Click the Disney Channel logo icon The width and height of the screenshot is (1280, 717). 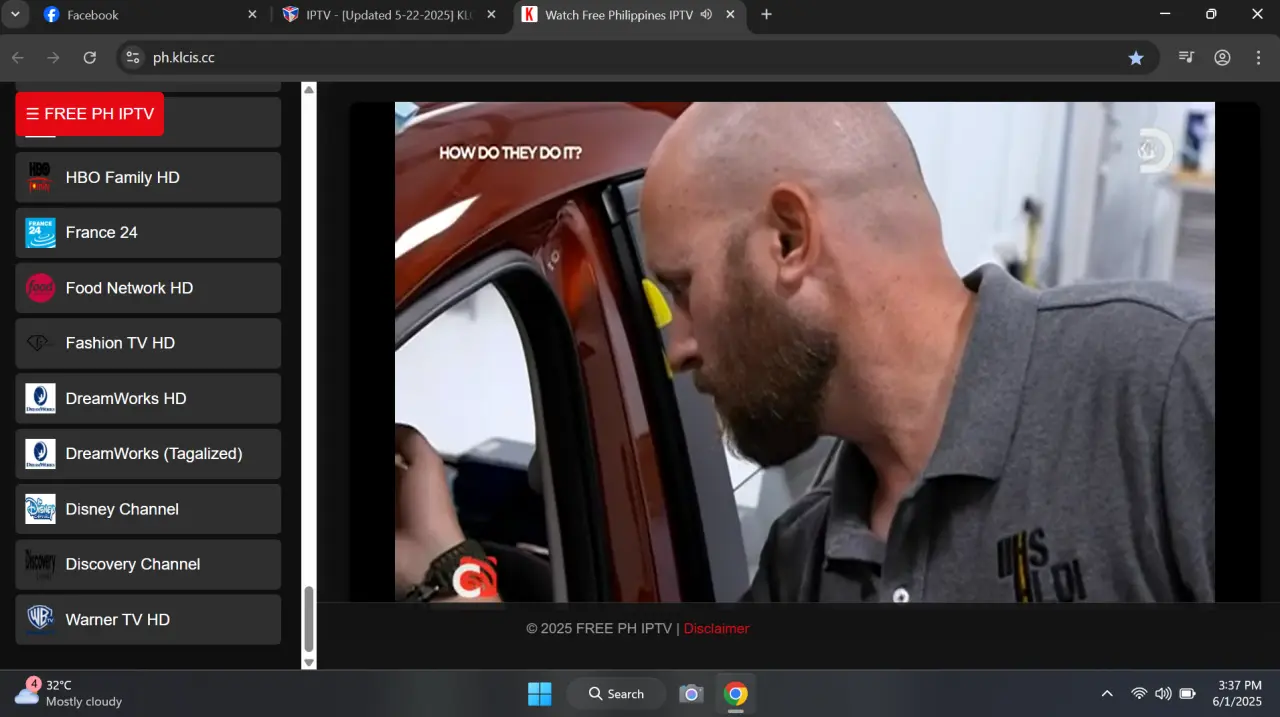(x=40, y=509)
